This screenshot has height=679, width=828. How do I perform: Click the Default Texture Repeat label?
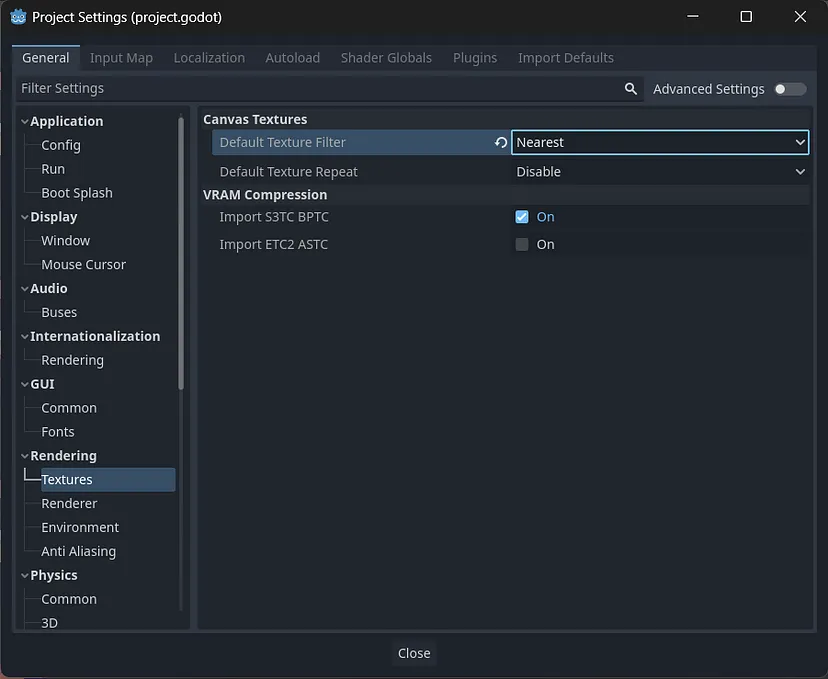click(x=288, y=172)
